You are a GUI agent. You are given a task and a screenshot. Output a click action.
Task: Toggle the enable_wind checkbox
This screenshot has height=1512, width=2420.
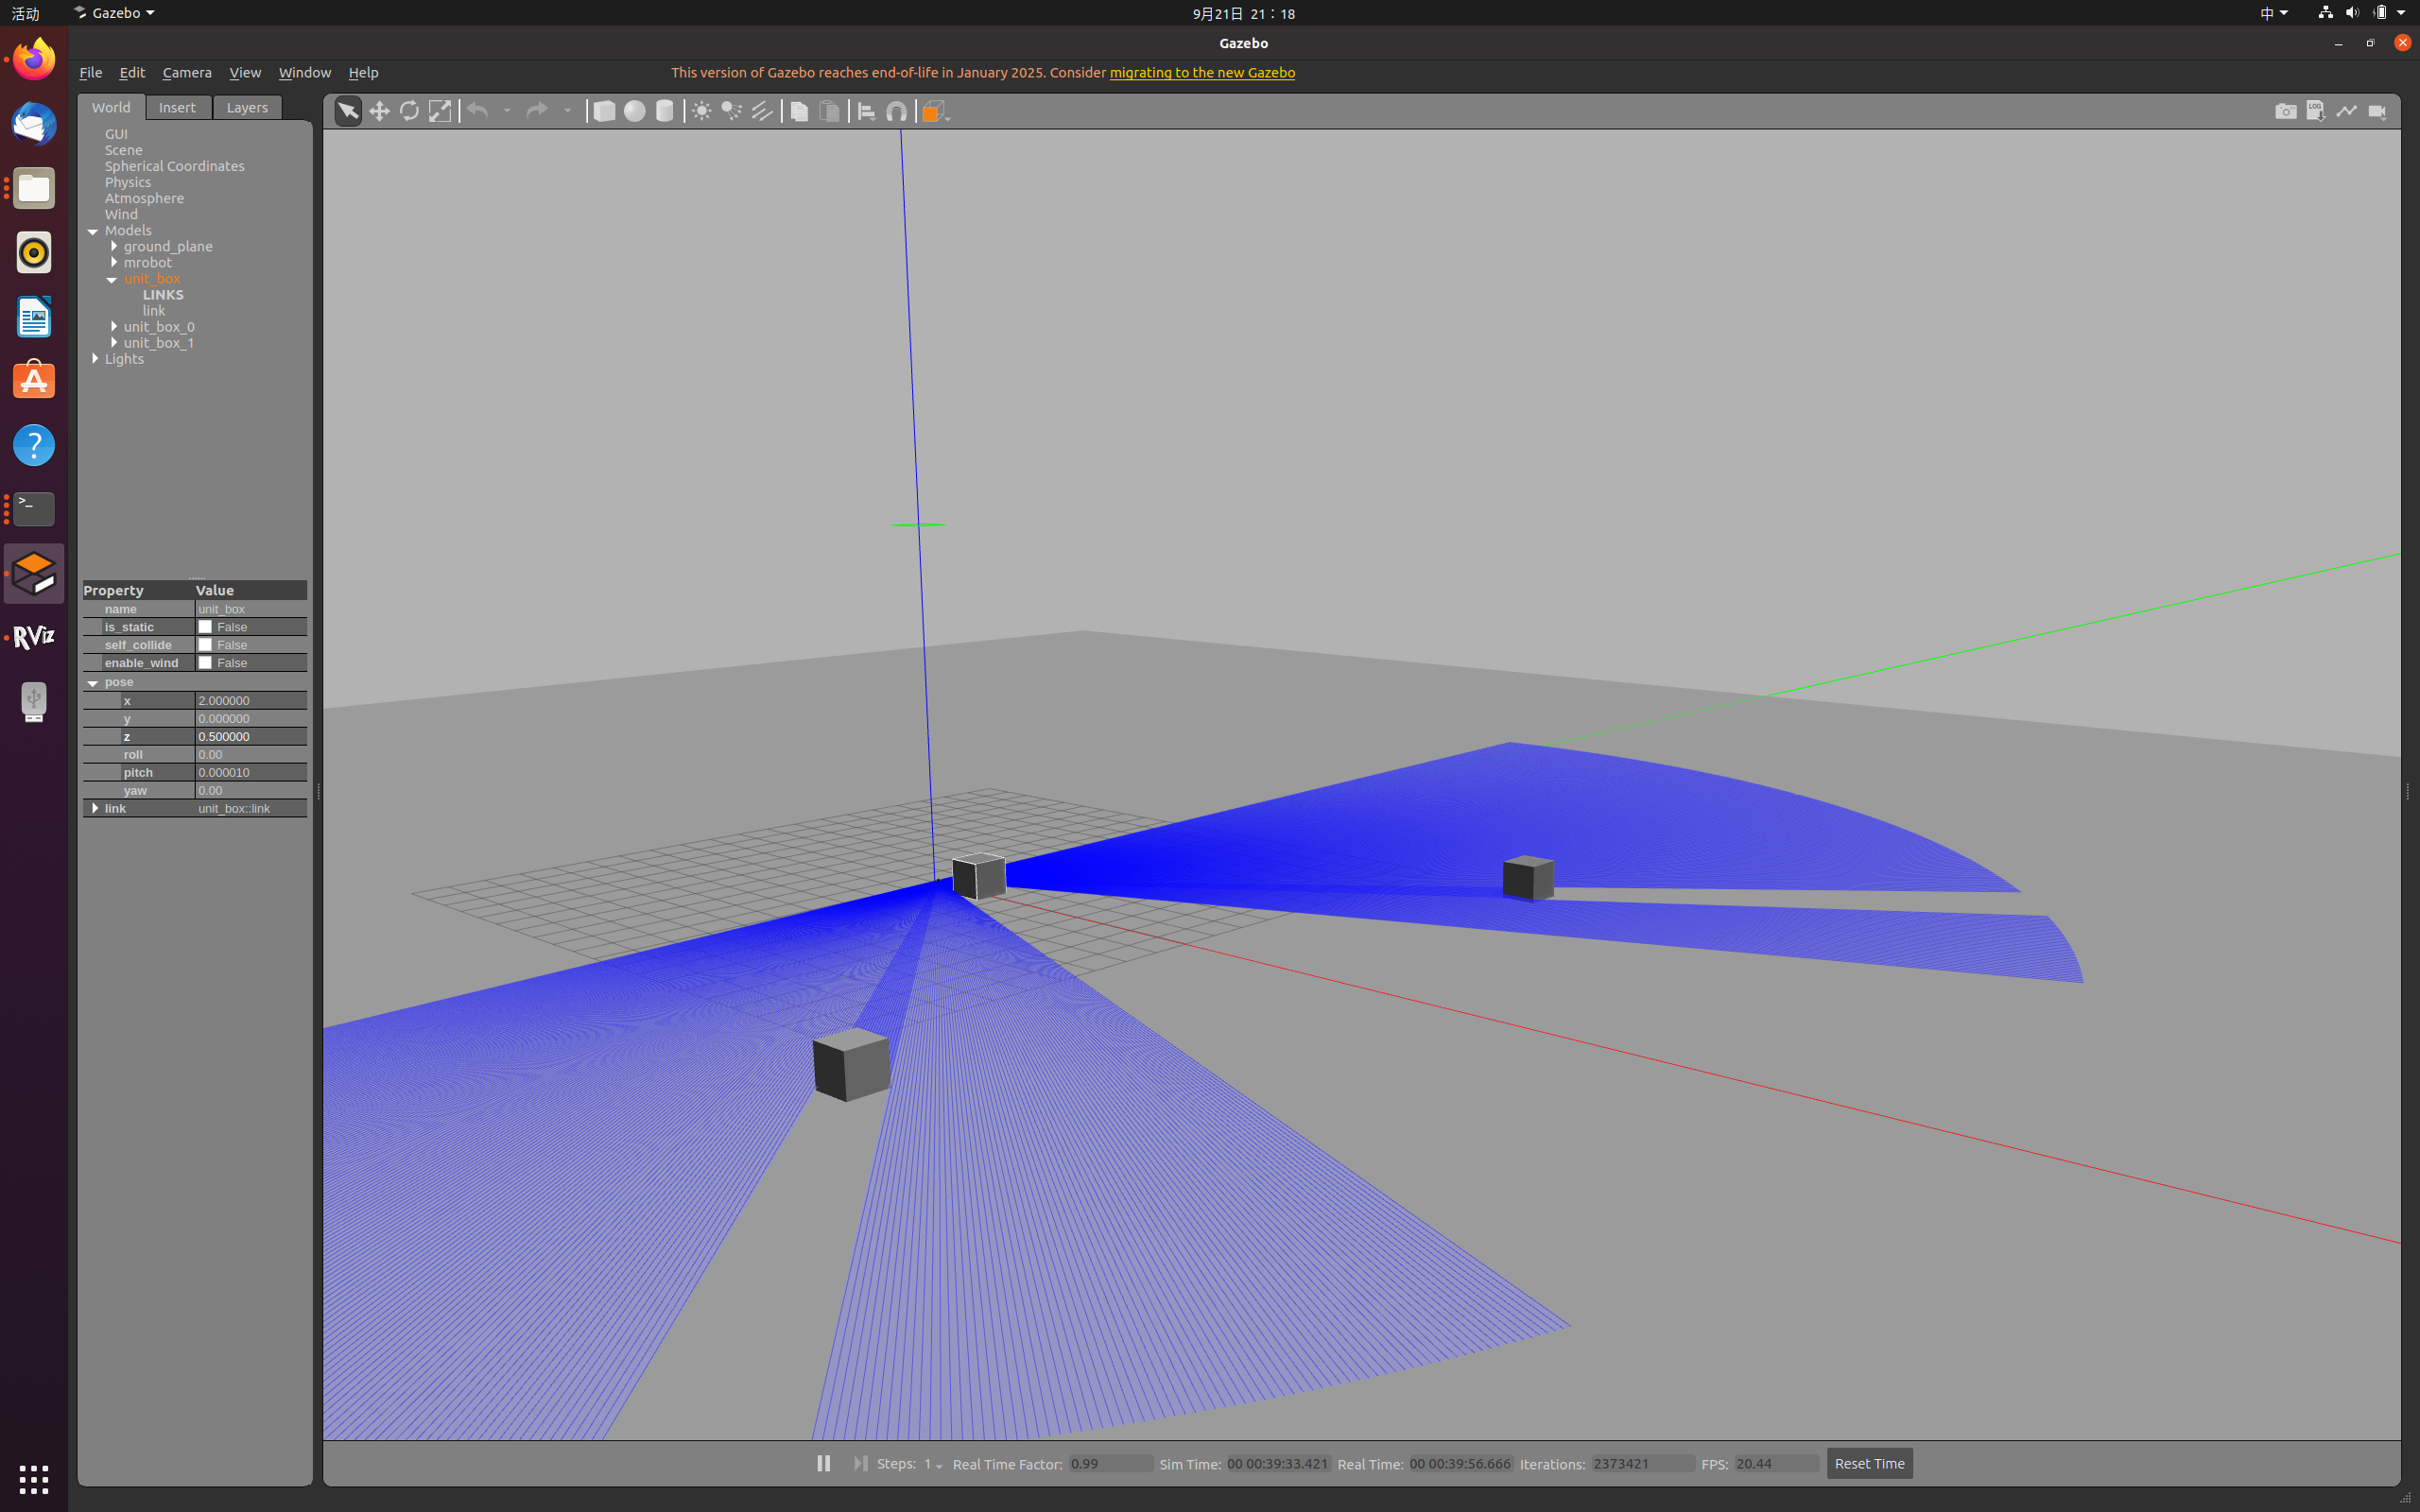pyautogui.click(x=205, y=663)
